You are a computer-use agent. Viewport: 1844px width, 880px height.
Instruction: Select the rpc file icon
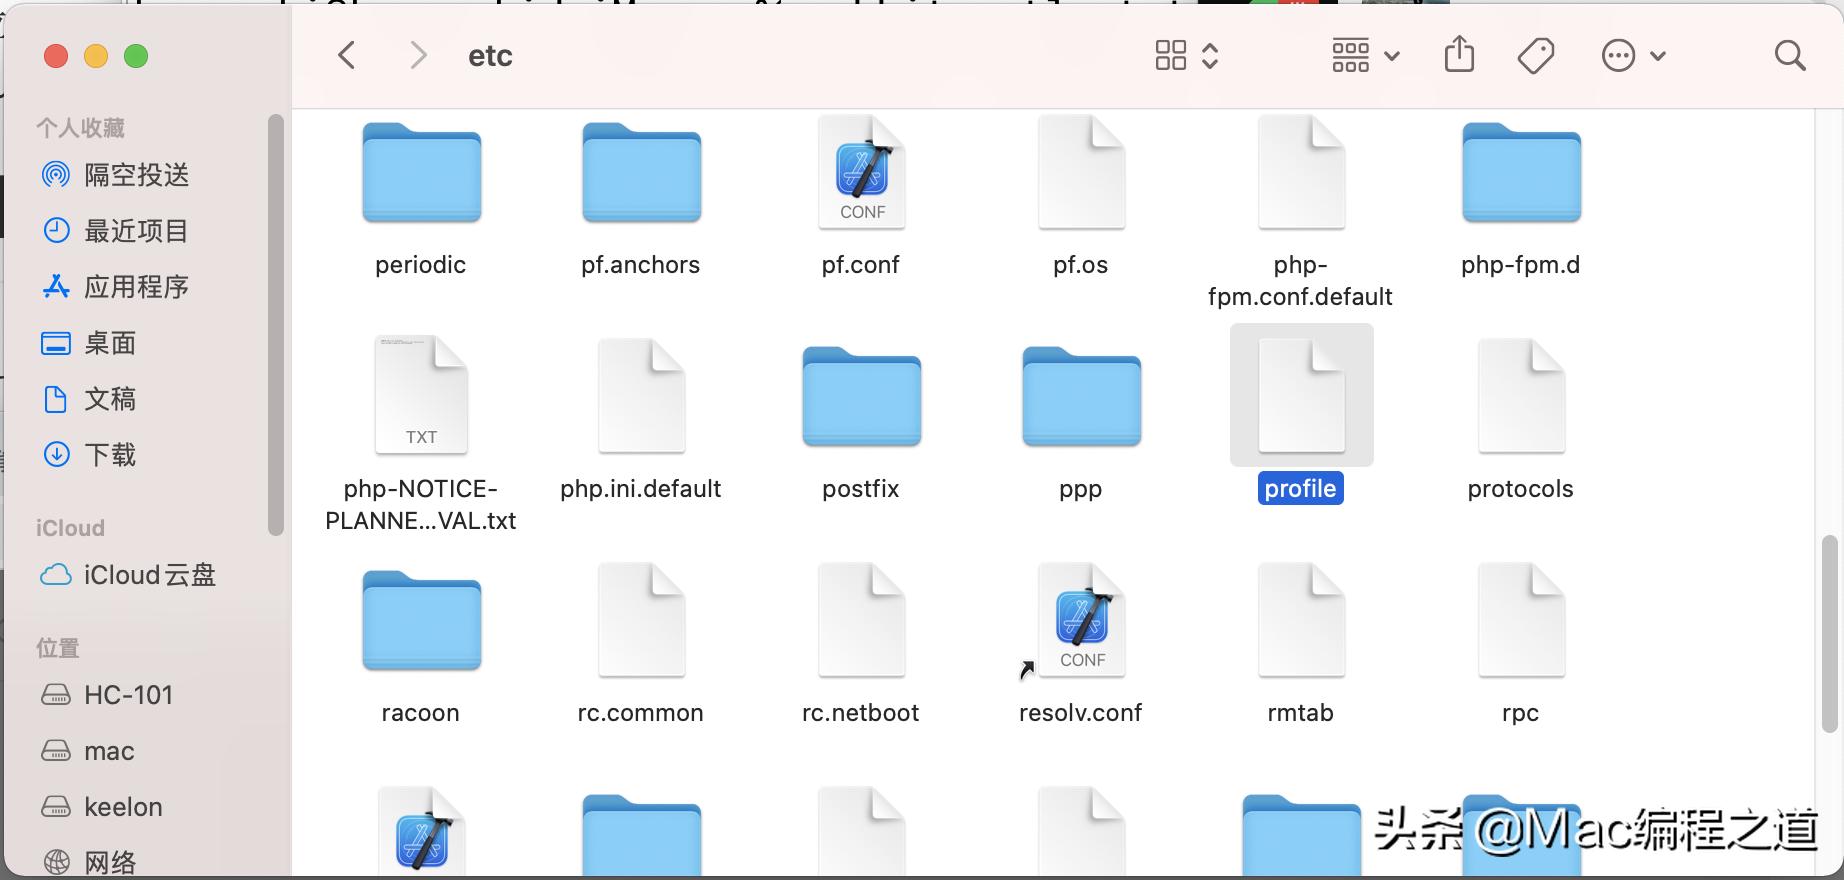coord(1521,619)
